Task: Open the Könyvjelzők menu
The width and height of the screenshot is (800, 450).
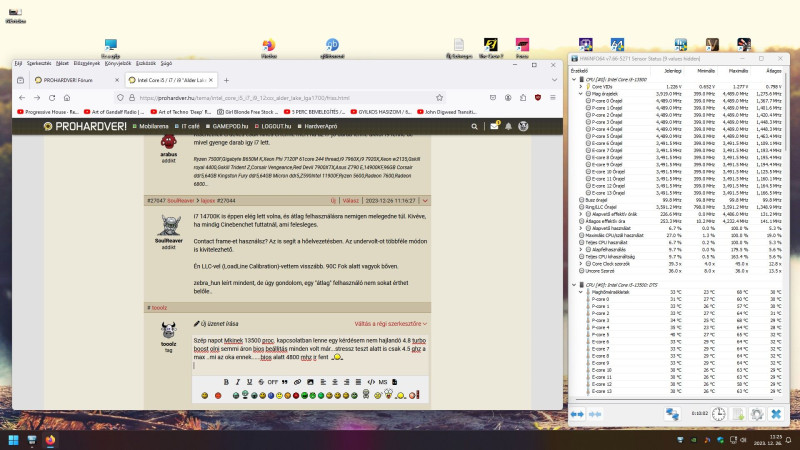Action: (x=118, y=64)
